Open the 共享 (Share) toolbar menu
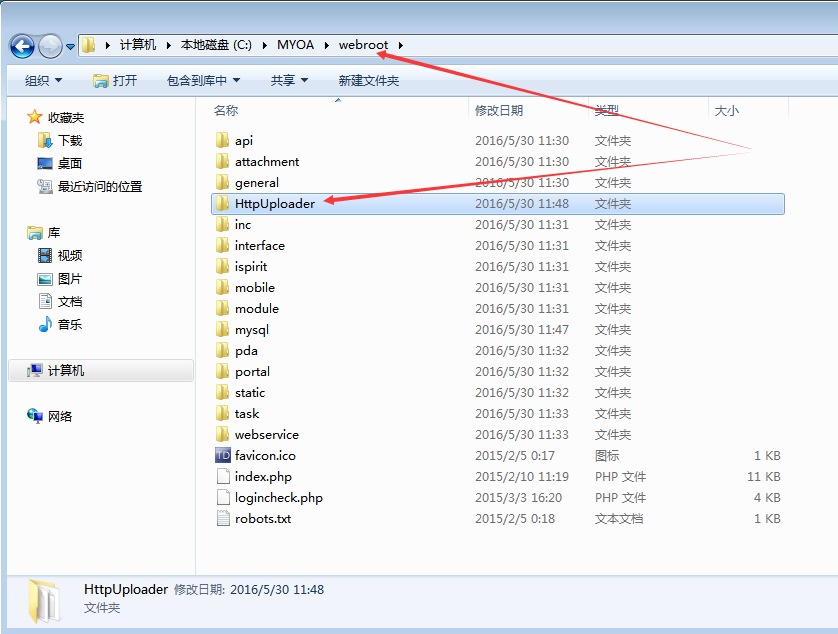 pyautogui.click(x=289, y=81)
